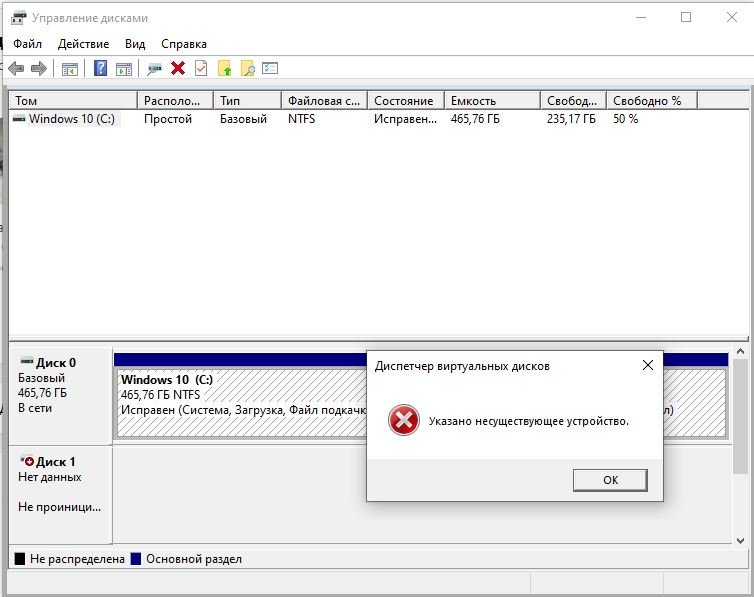The height and width of the screenshot is (597, 754).
Task: Click the properties checkmark page icon
Action: point(201,68)
